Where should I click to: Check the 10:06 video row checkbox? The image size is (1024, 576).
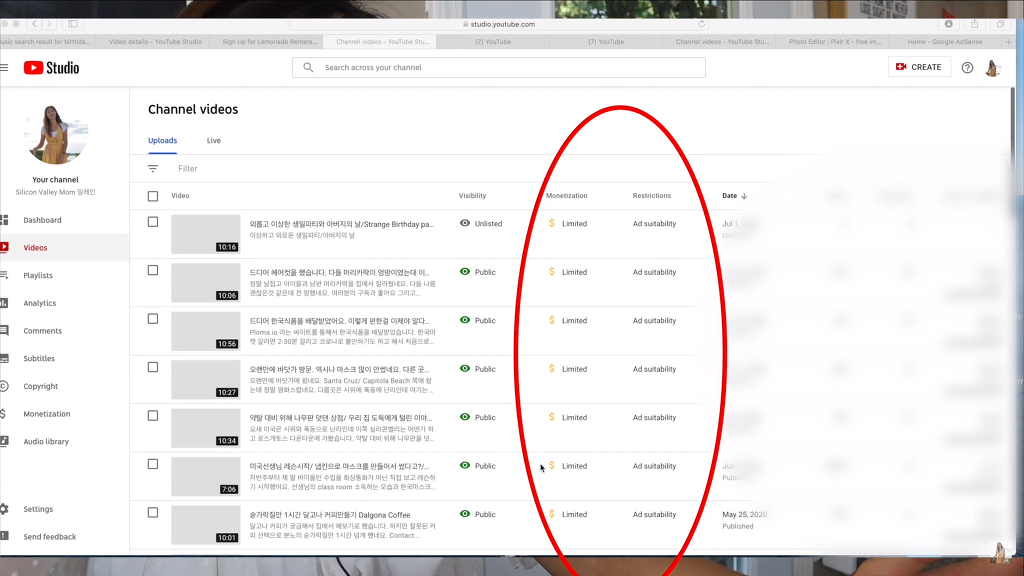[x=153, y=270]
